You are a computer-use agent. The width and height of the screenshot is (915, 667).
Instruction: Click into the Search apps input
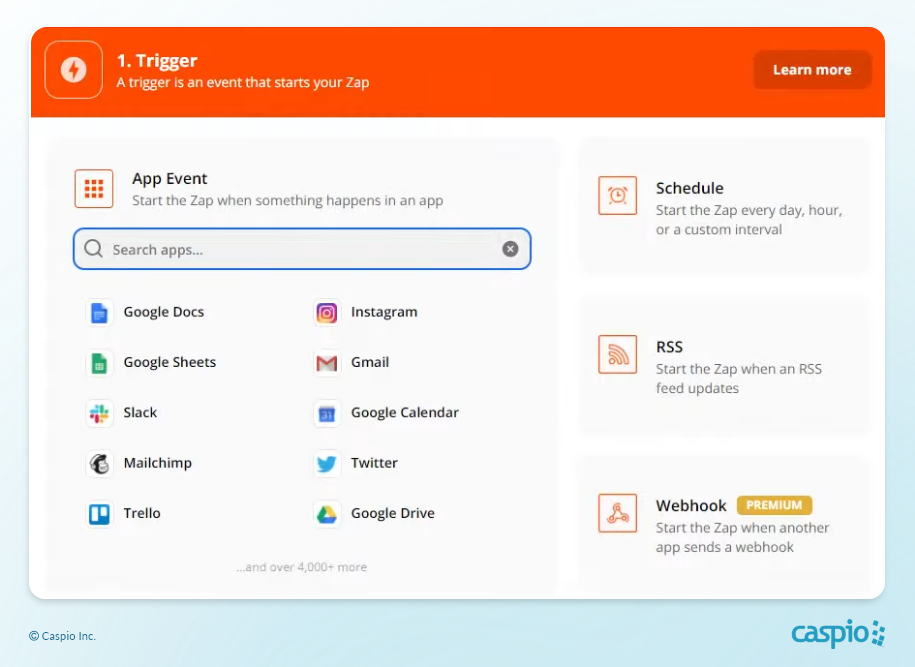point(300,250)
